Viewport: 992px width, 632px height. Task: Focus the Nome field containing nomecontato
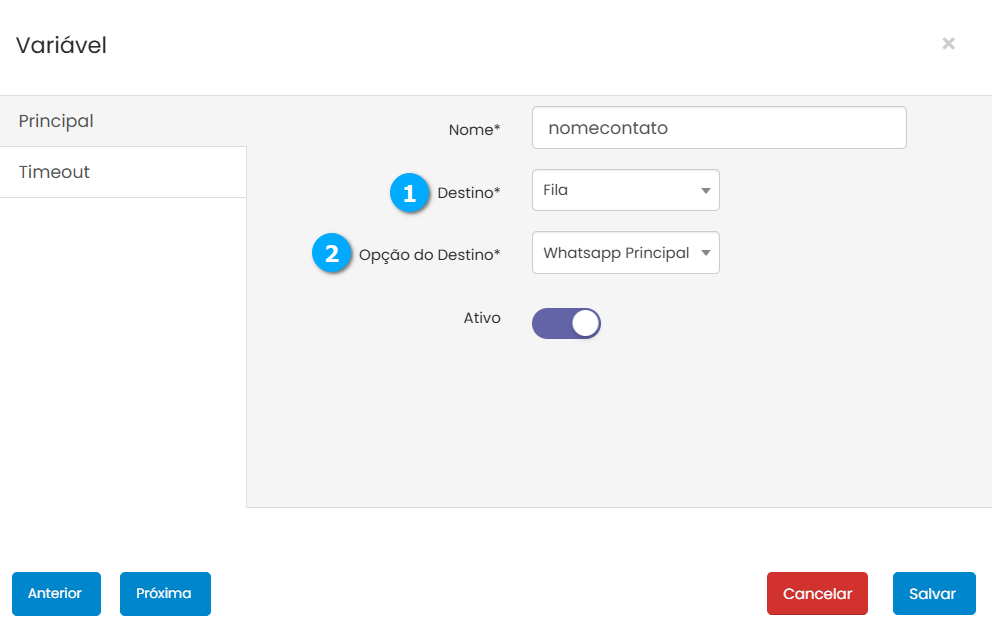[x=719, y=128]
